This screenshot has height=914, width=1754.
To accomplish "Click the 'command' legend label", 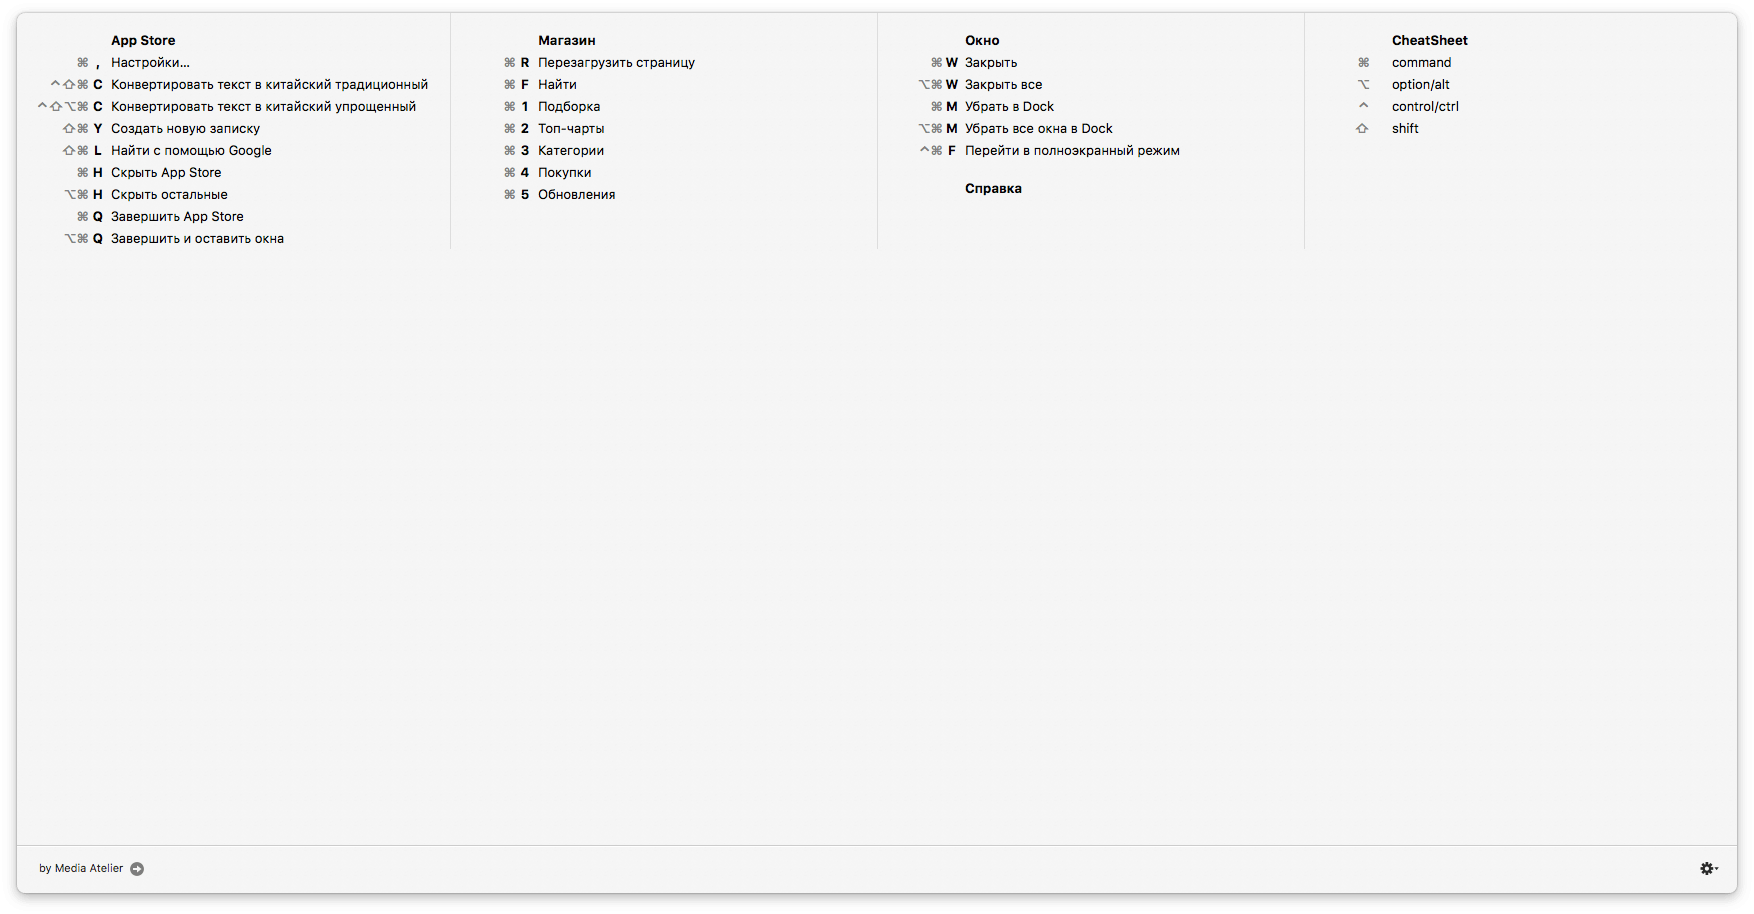I will [x=1421, y=62].
